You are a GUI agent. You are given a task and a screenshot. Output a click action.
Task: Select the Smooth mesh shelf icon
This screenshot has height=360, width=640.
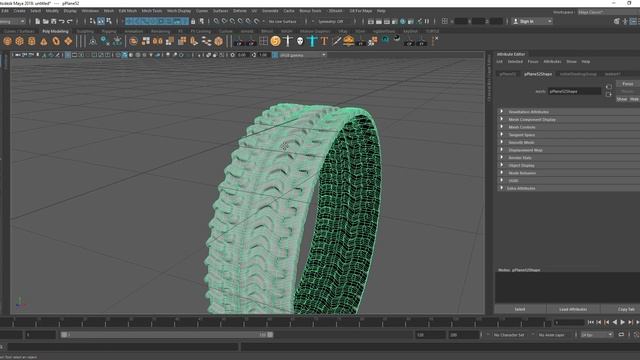pos(219,41)
